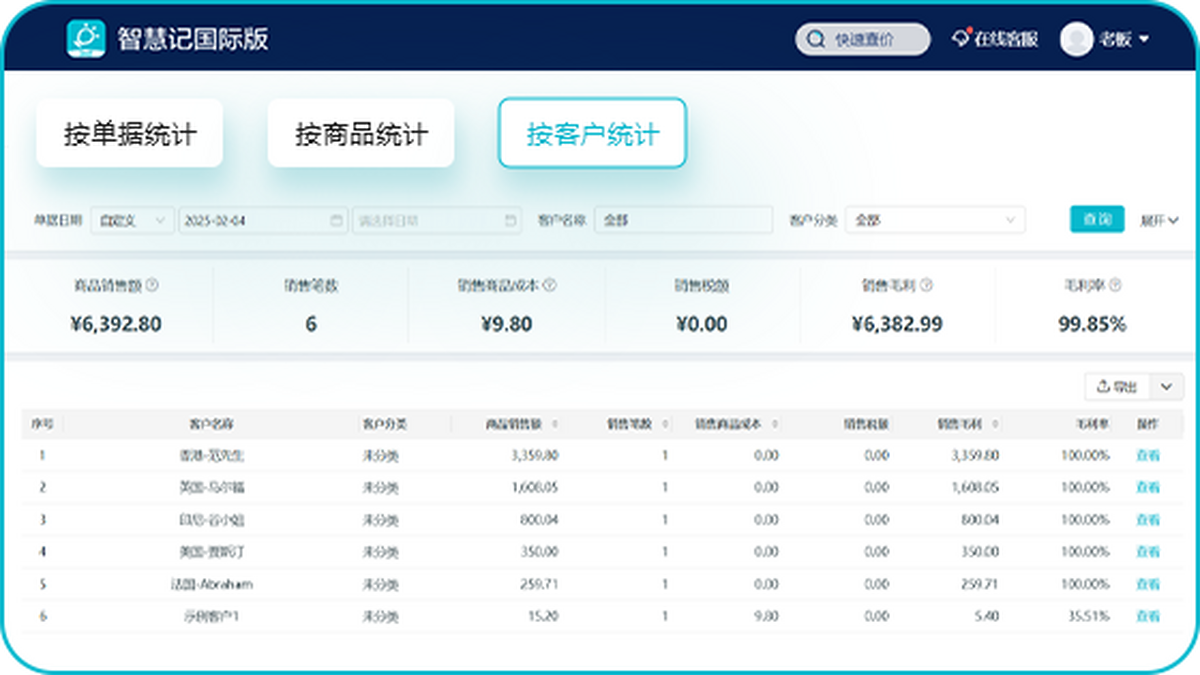
Task: Click the 智慧记 app logo icon
Action: point(85,38)
